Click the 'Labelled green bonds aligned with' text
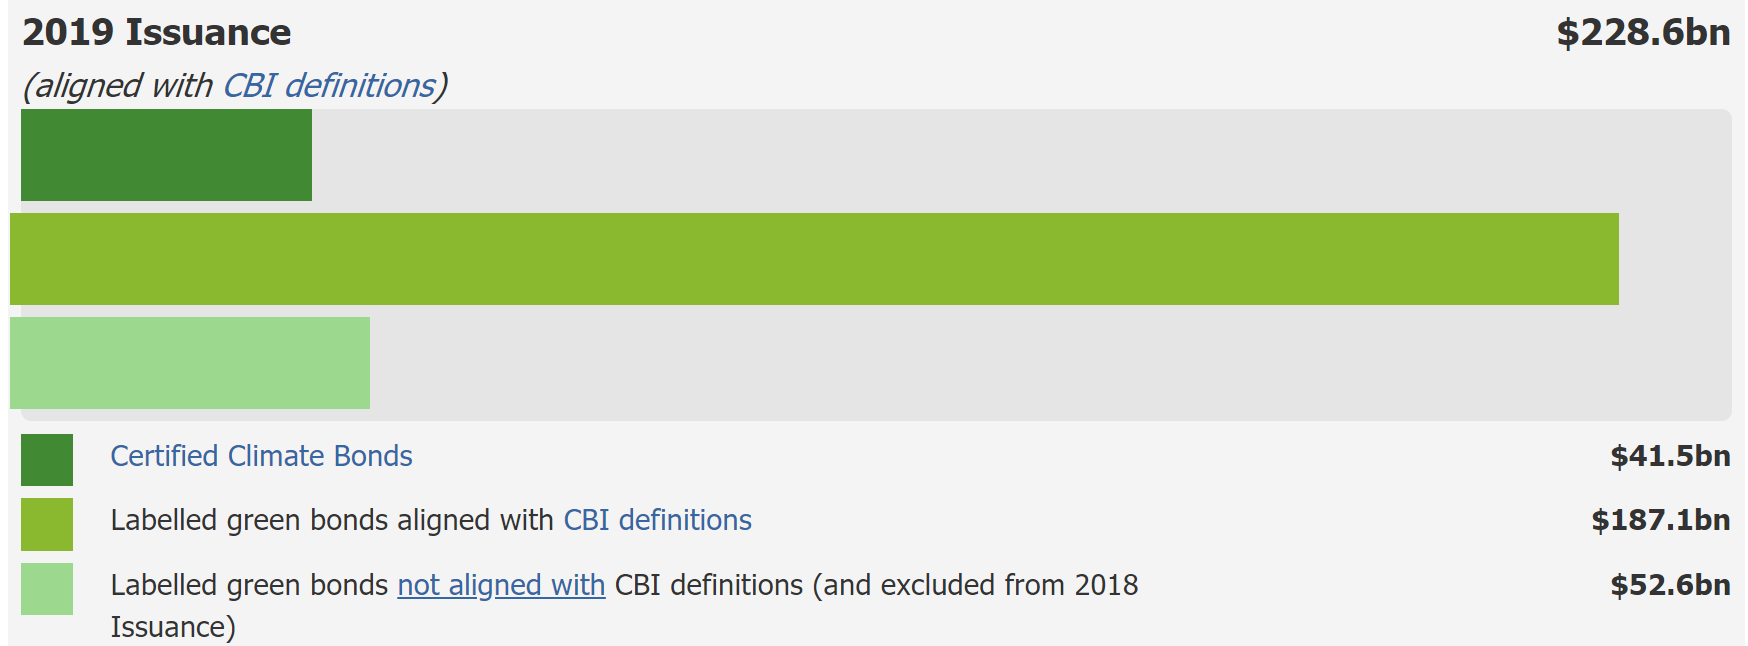This screenshot has width=1748, height=646. point(332,520)
